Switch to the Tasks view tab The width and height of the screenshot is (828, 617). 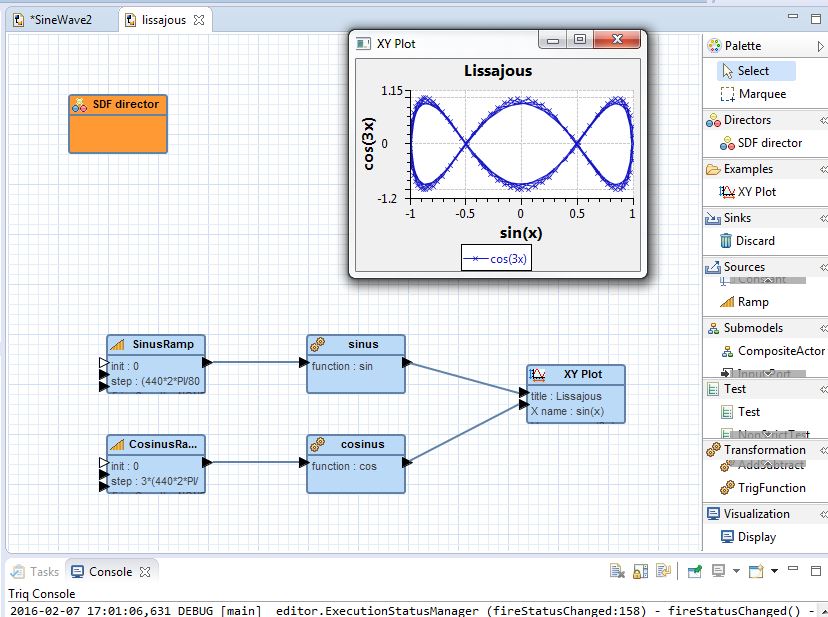tap(35, 572)
